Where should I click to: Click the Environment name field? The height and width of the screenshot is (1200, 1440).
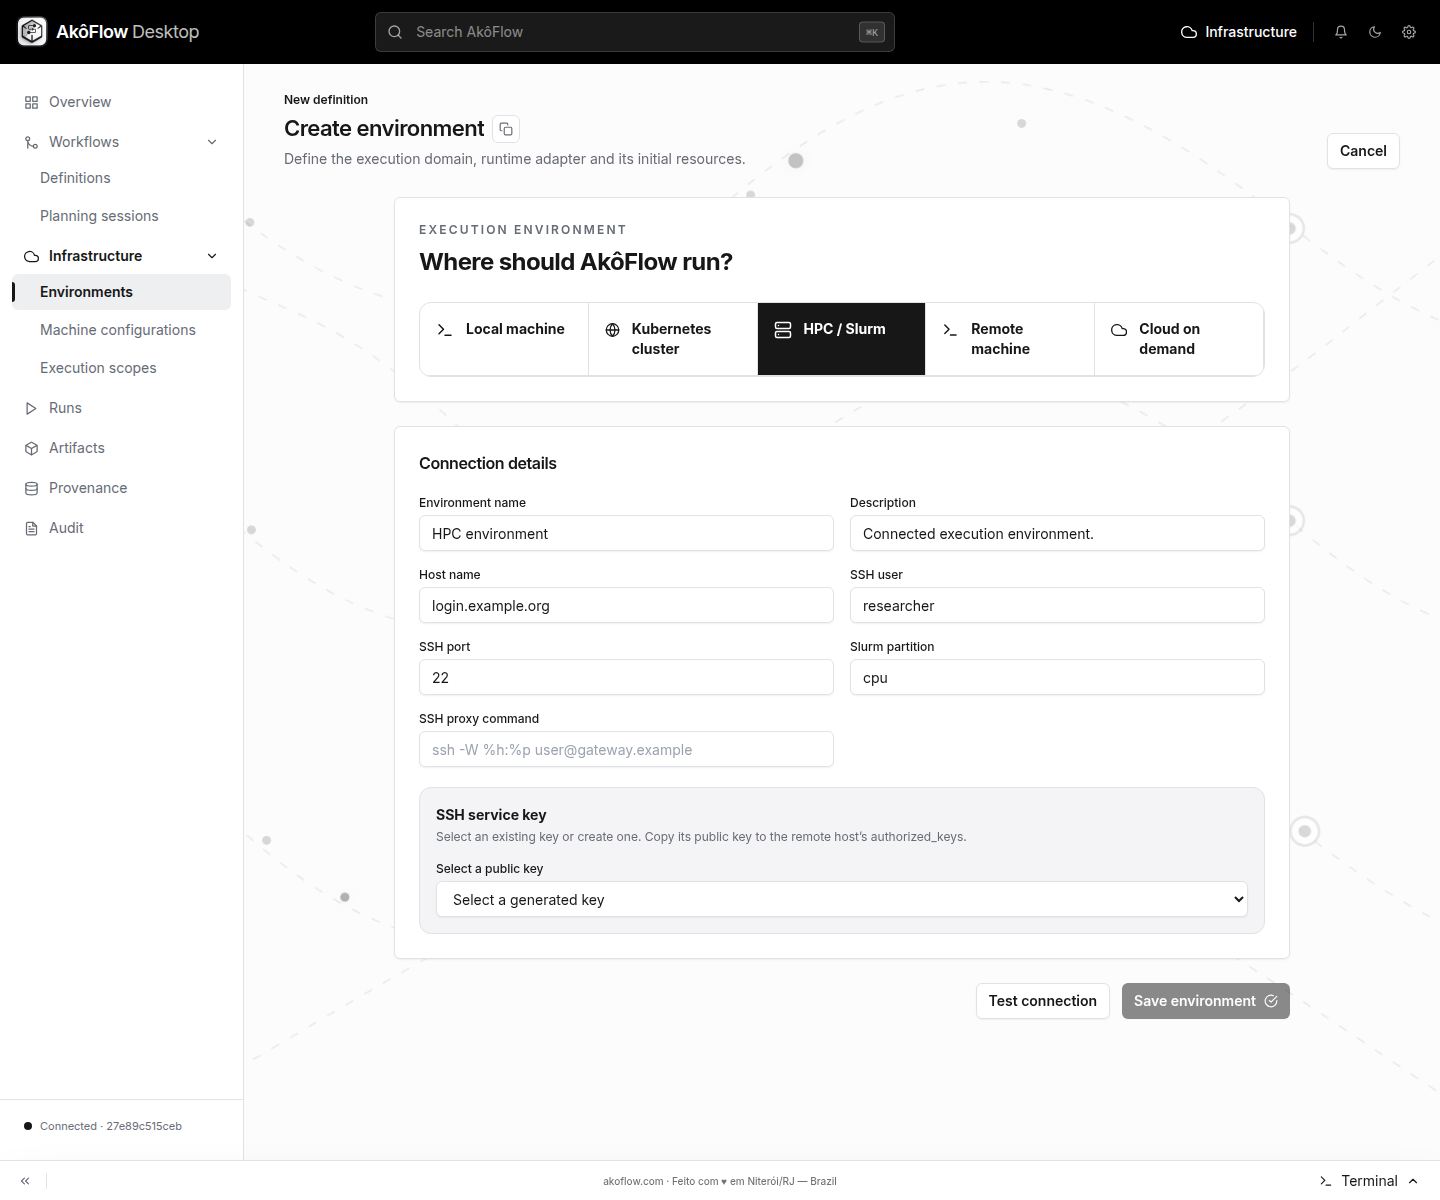(626, 533)
